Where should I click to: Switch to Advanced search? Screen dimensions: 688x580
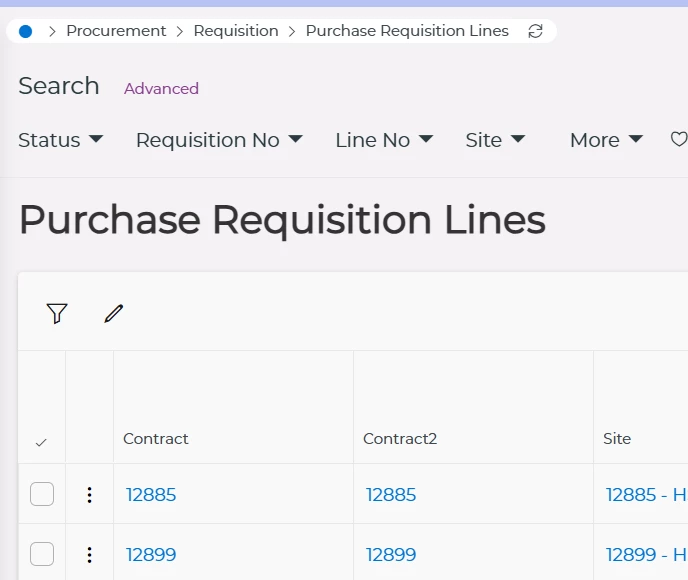click(161, 88)
